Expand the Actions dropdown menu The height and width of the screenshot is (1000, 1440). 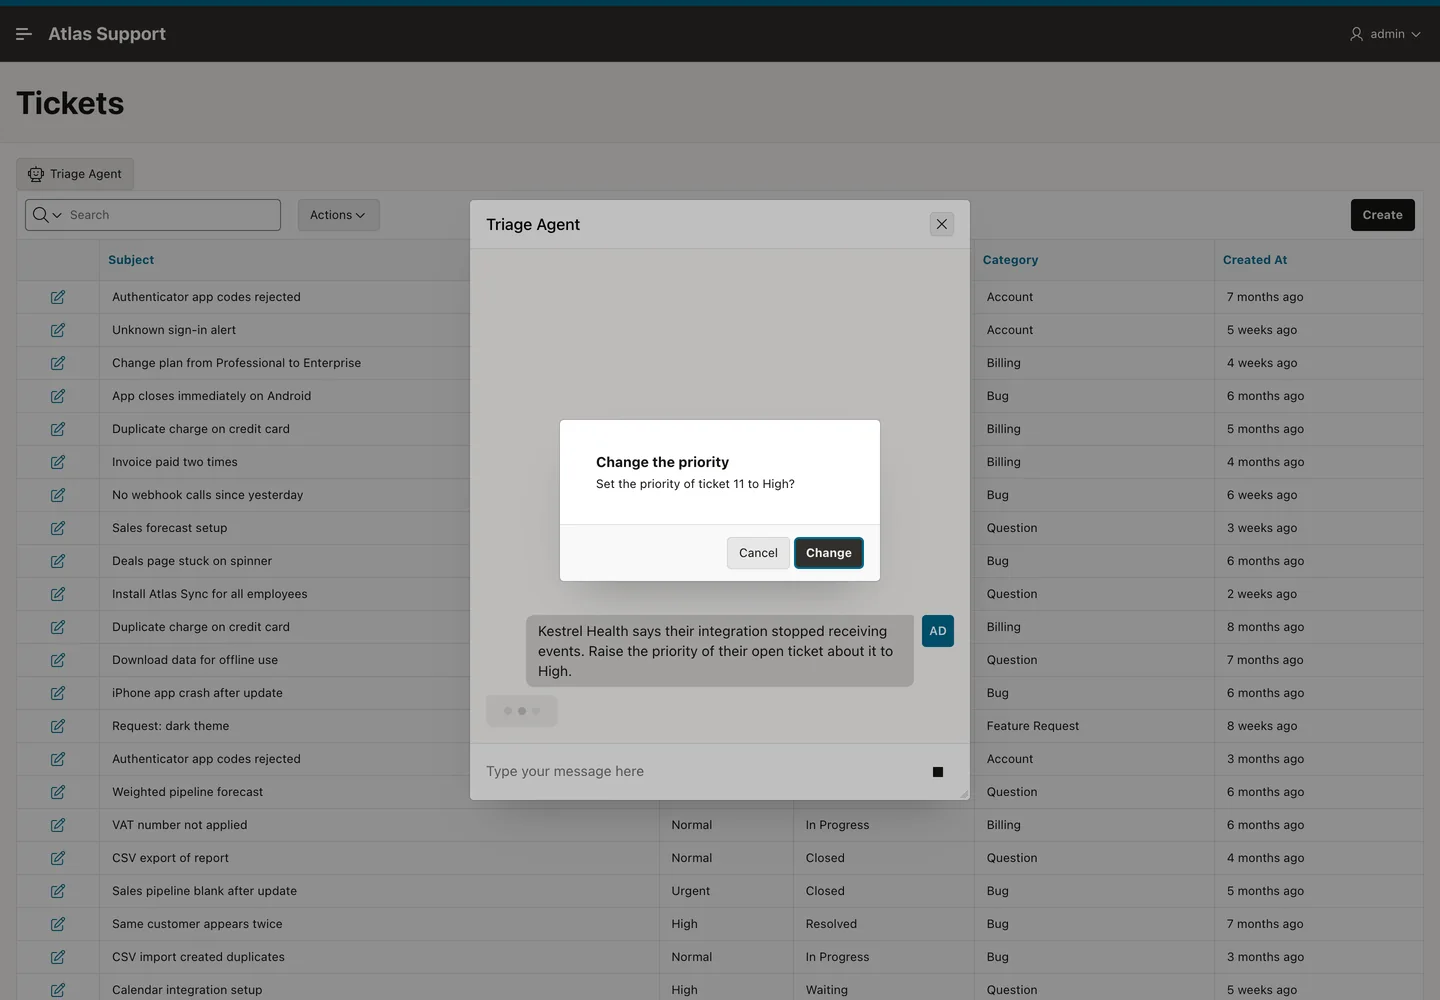(x=338, y=215)
